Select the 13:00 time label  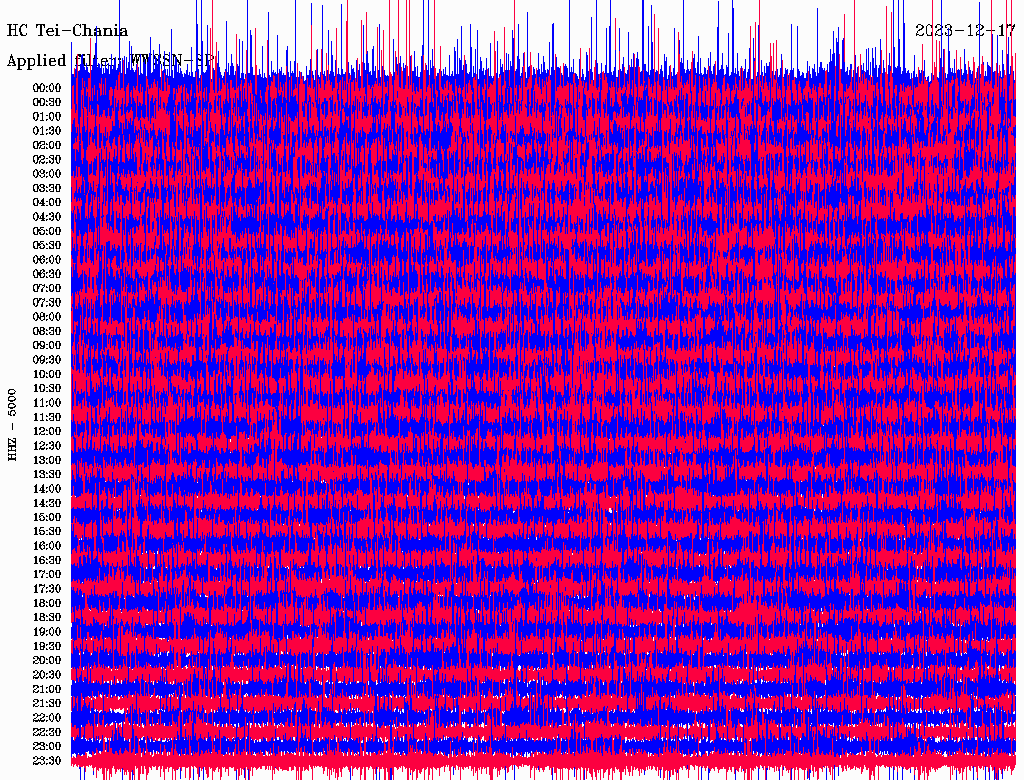click(x=47, y=460)
